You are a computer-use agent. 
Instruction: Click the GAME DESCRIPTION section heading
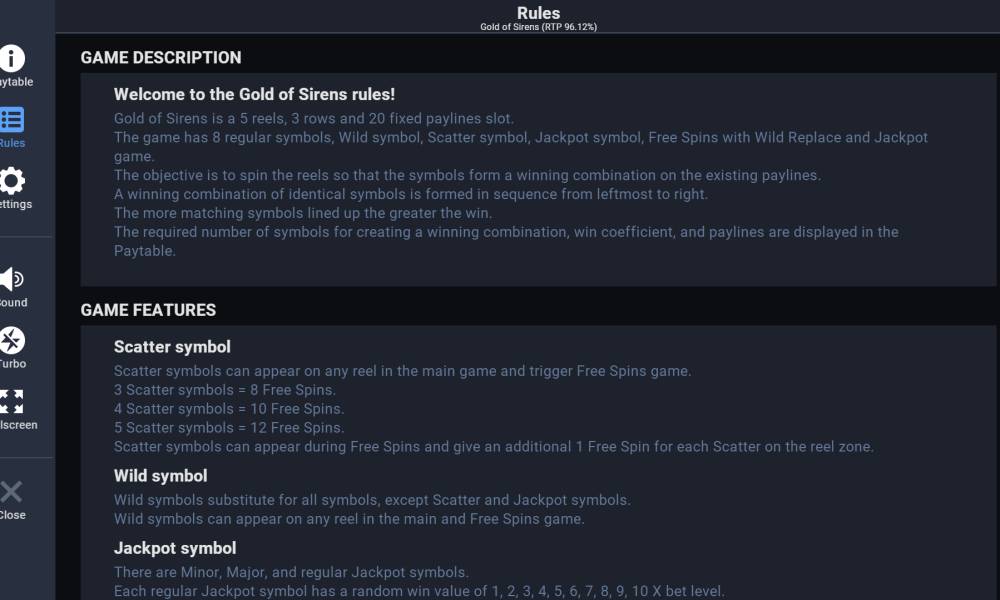pyautogui.click(x=161, y=58)
